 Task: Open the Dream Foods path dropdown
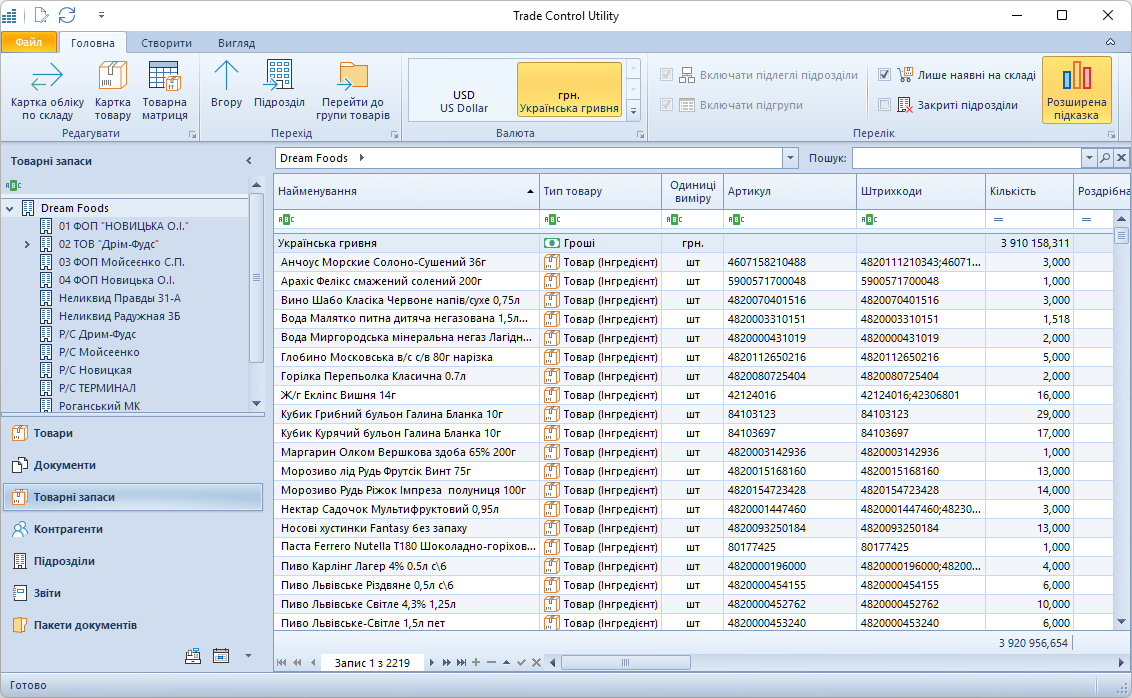pos(791,158)
